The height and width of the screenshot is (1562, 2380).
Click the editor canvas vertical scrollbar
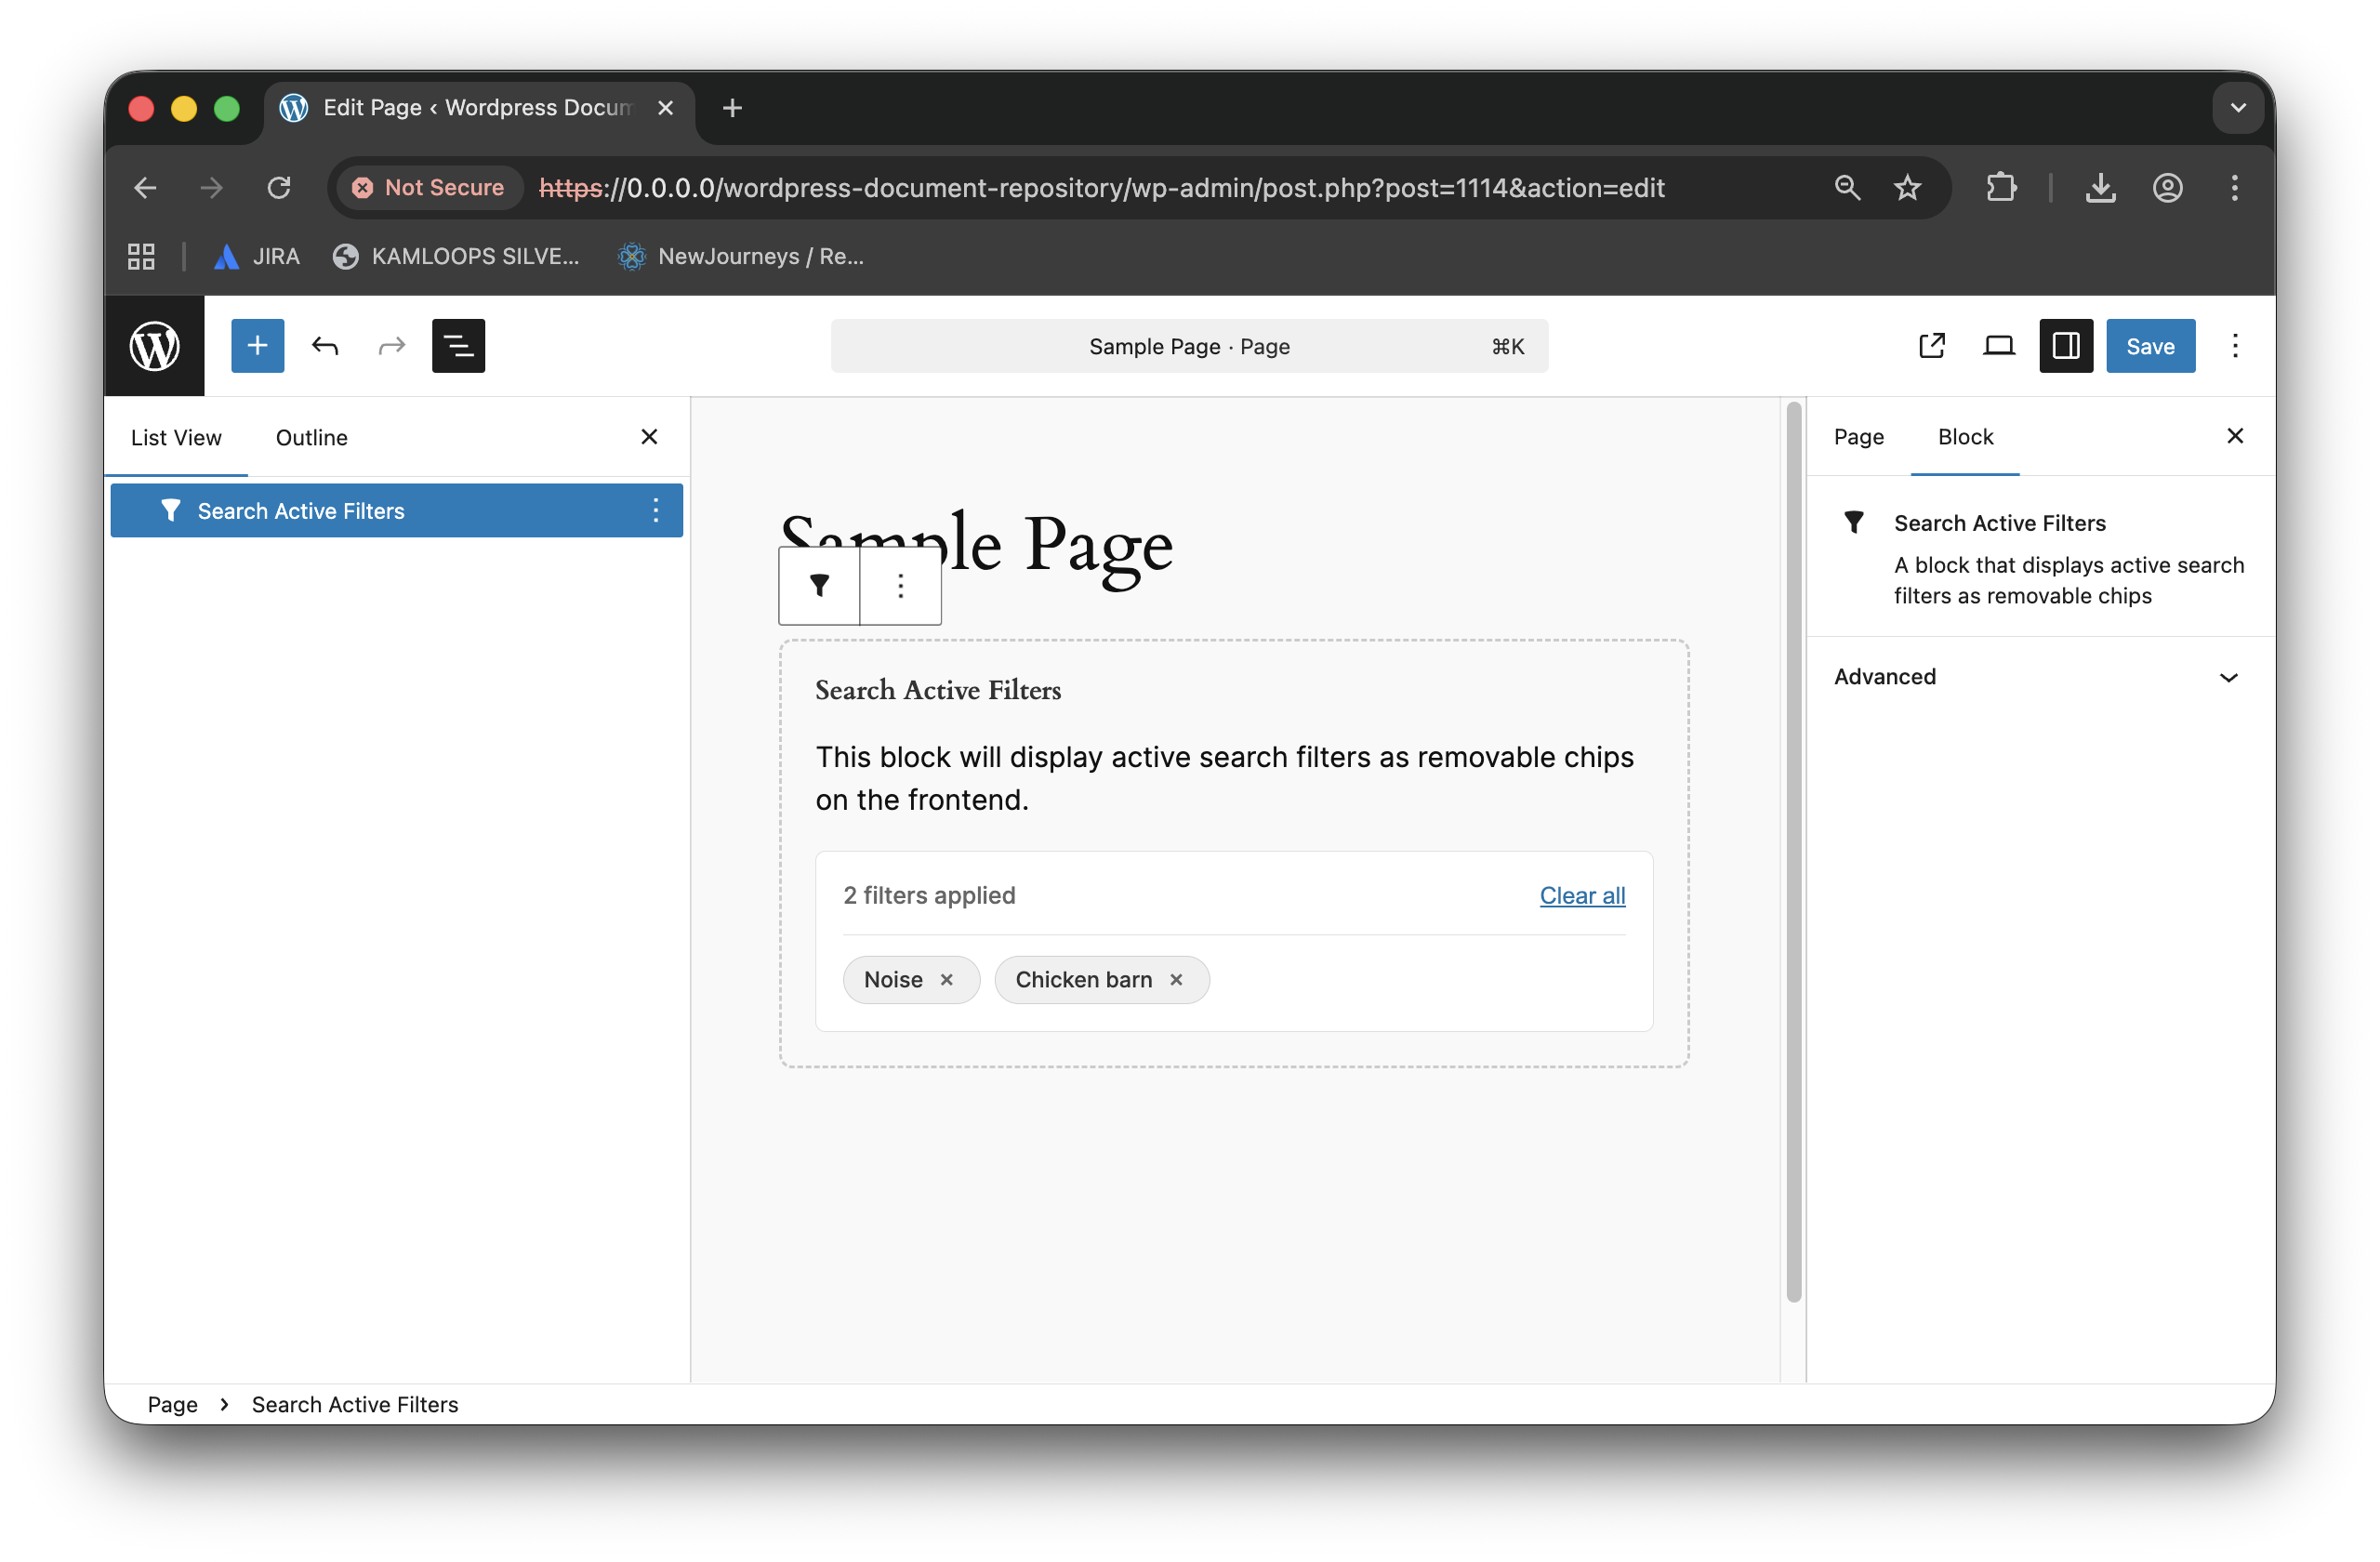pyautogui.click(x=1793, y=851)
